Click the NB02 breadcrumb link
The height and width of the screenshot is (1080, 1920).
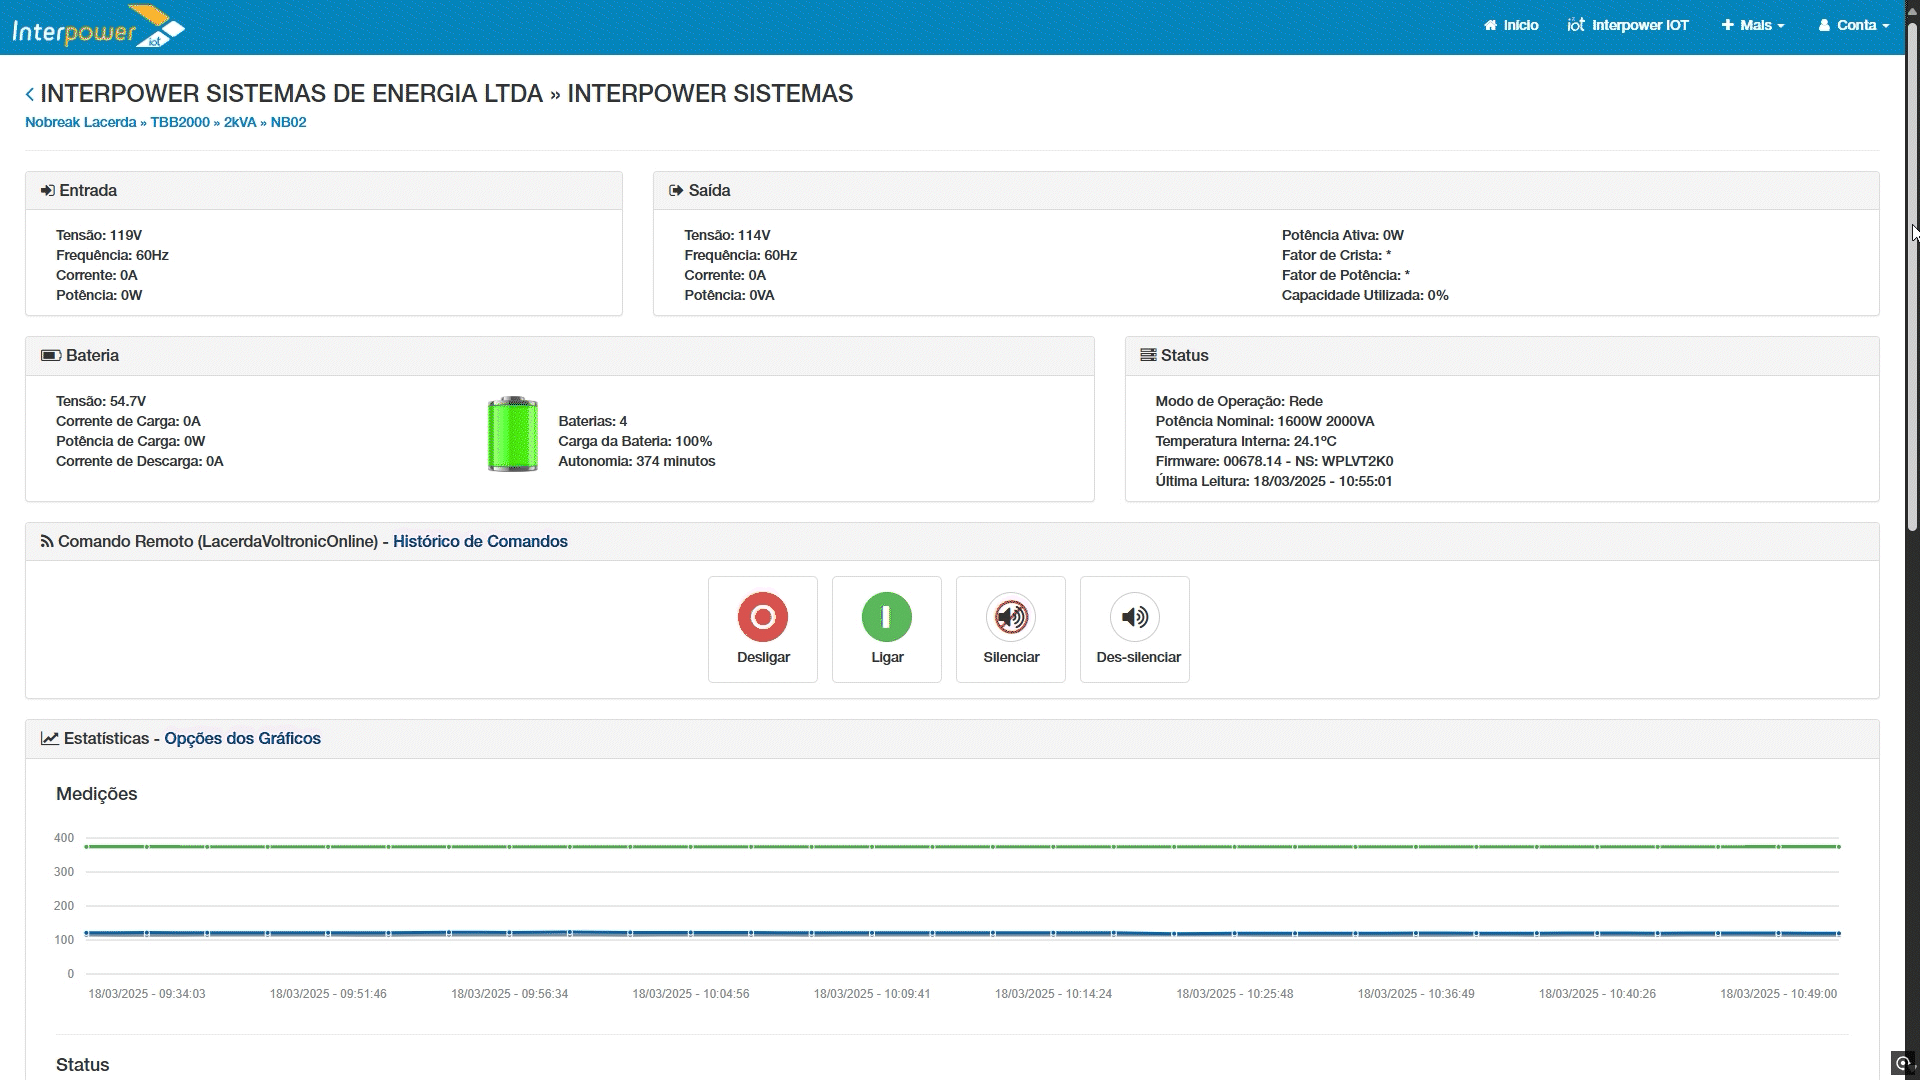click(x=288, y=122)
